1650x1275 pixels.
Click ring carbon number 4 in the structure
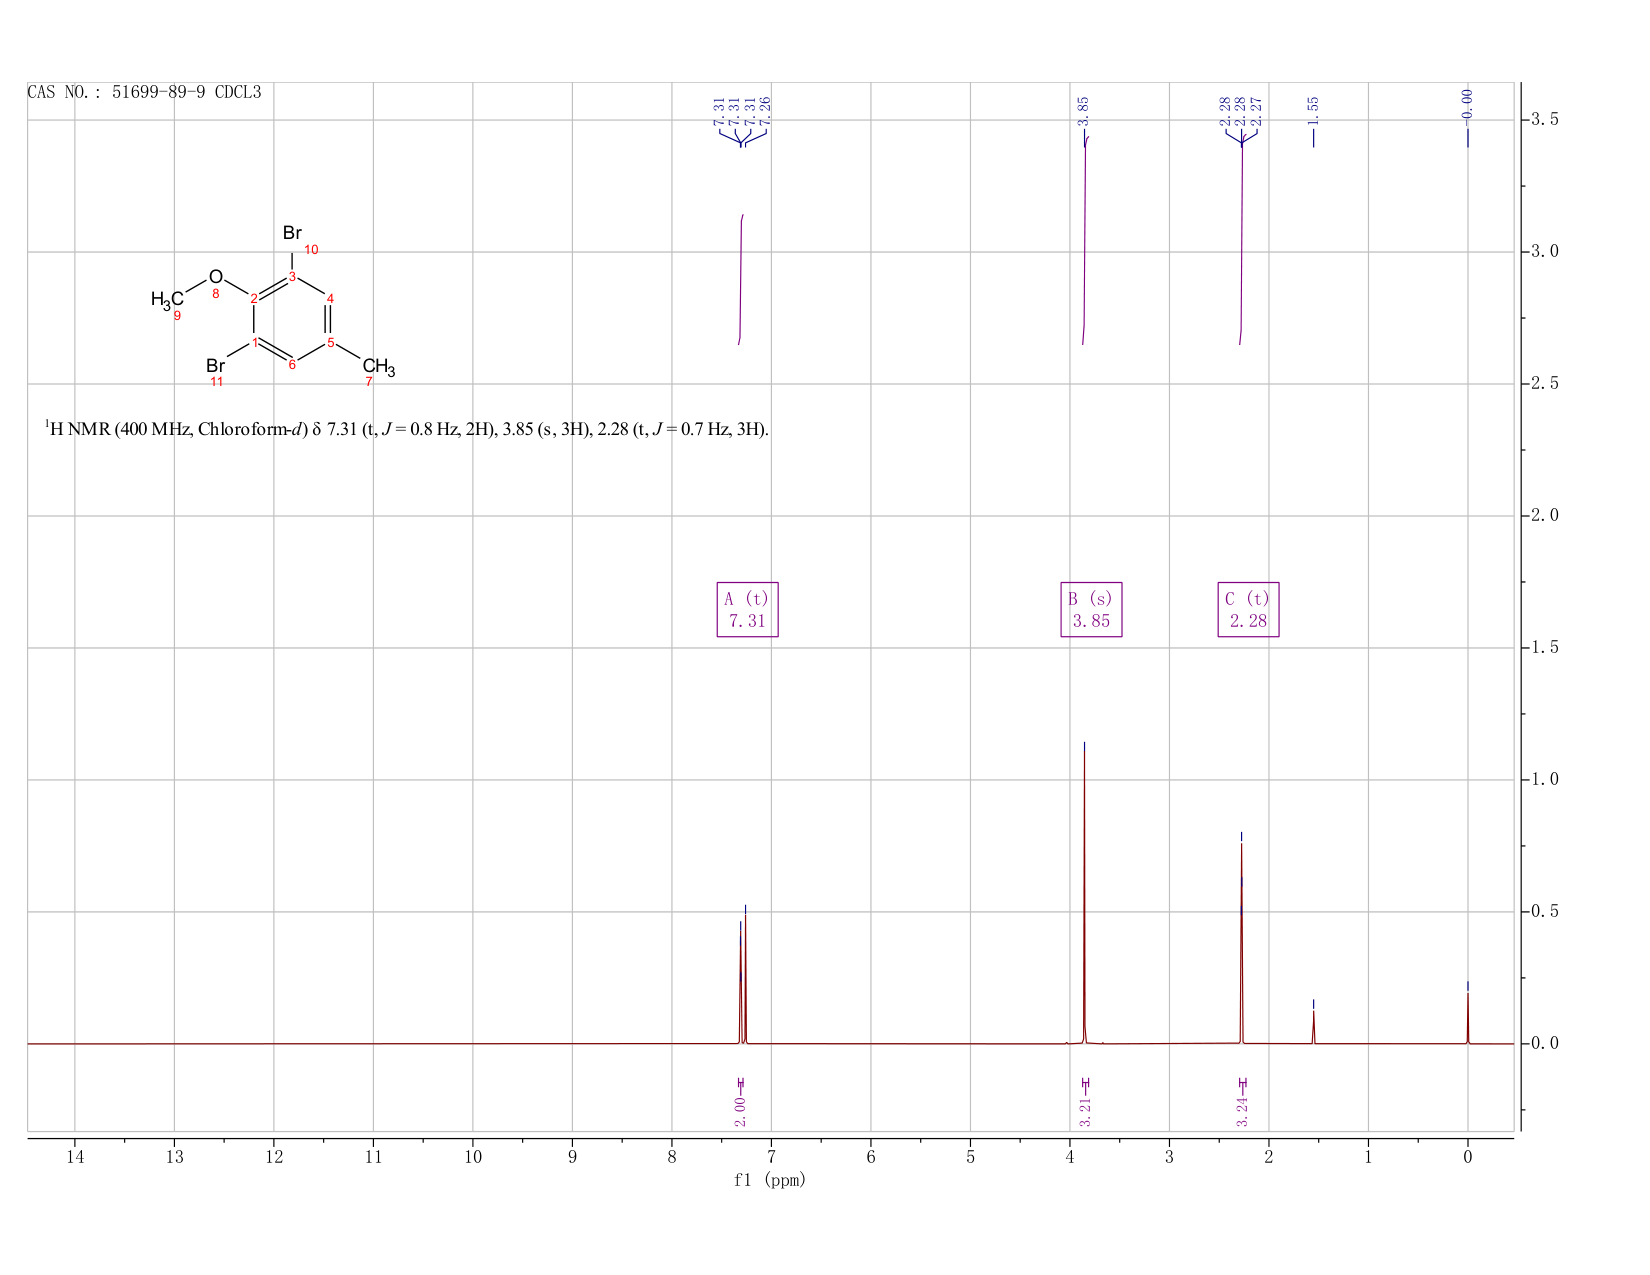coord(331,298)
